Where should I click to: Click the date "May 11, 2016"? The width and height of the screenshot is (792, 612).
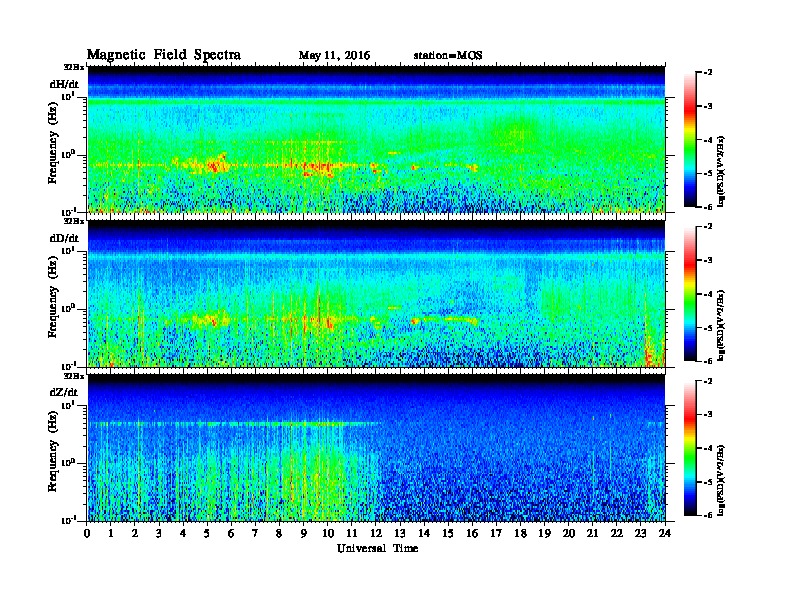(x=334, y=55)
